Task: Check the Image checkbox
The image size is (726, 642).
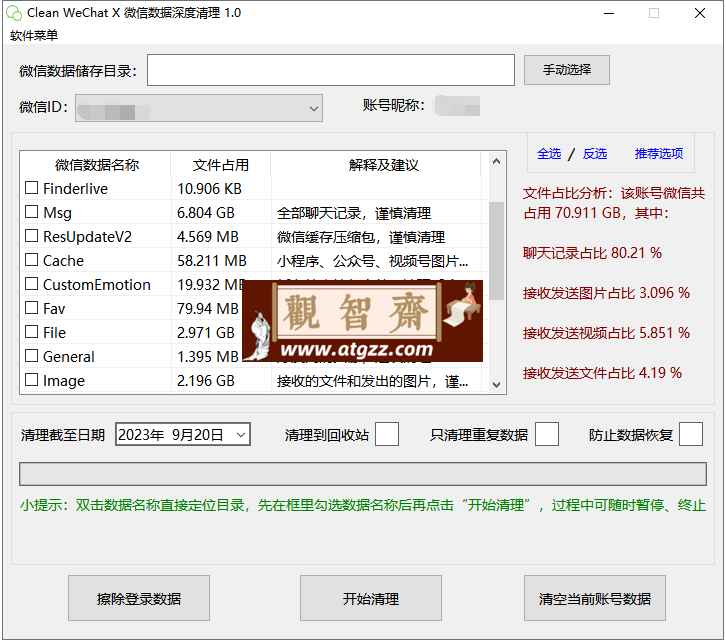Action: coord(31,380)
